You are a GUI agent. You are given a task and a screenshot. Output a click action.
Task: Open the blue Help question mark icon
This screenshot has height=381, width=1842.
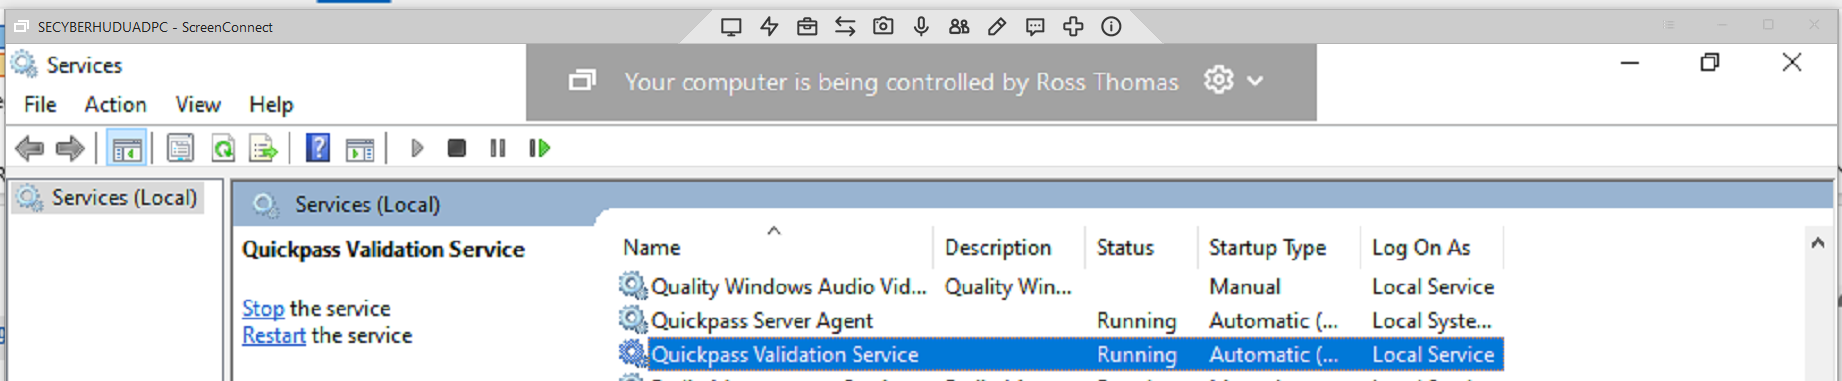coord(318,148)
